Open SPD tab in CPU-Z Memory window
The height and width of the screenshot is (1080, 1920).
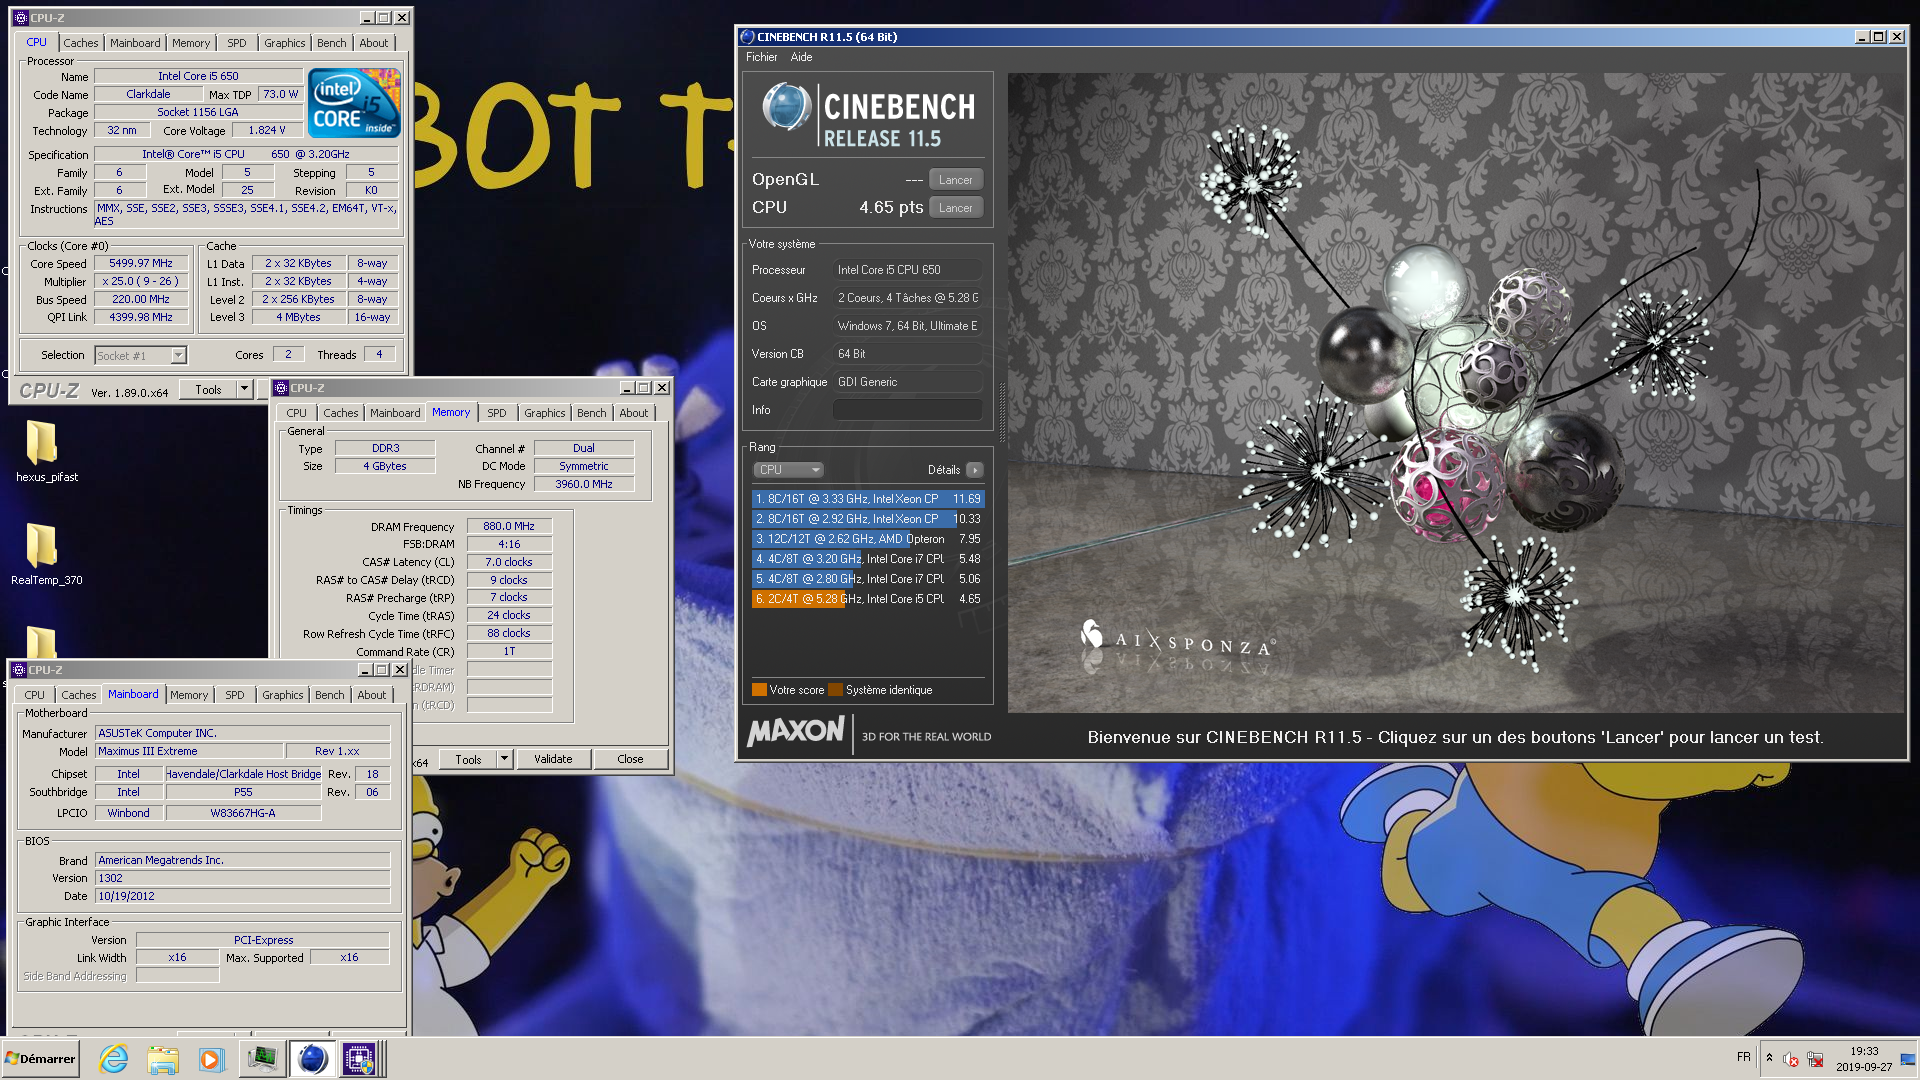(497, 413)
